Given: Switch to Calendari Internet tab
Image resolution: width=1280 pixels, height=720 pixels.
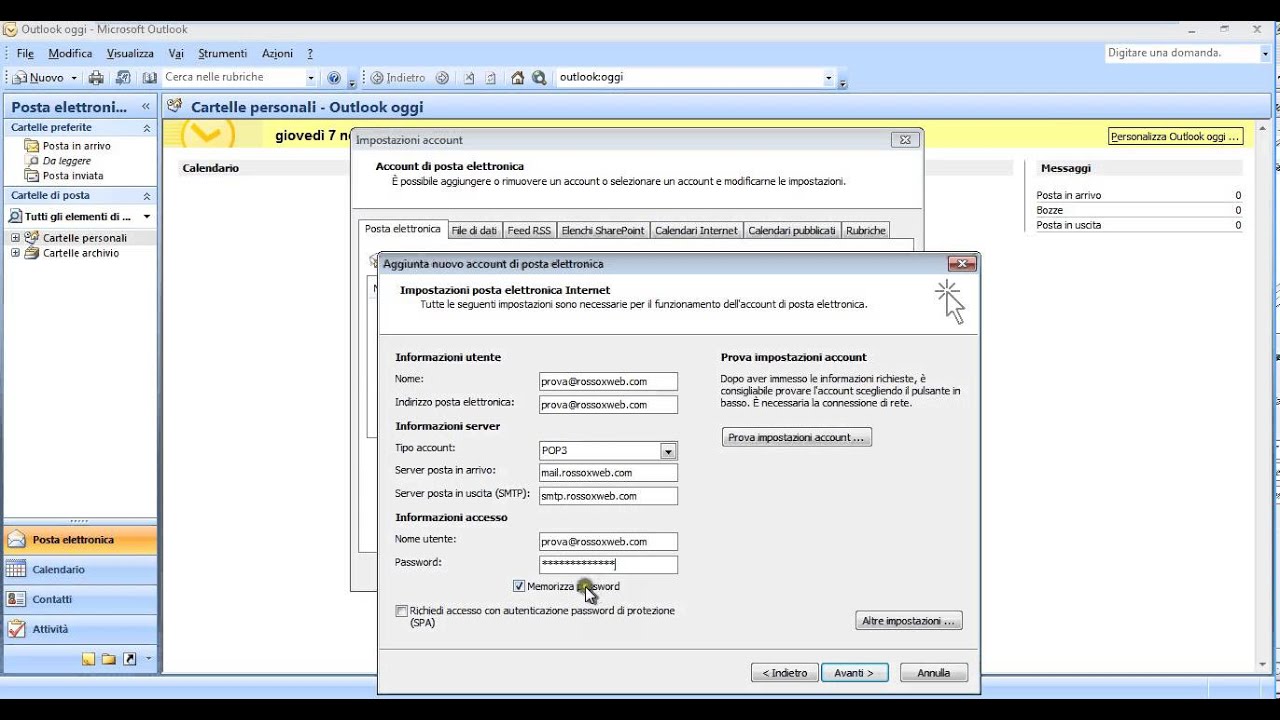Looking at the screenshot, I should [696, 231].
